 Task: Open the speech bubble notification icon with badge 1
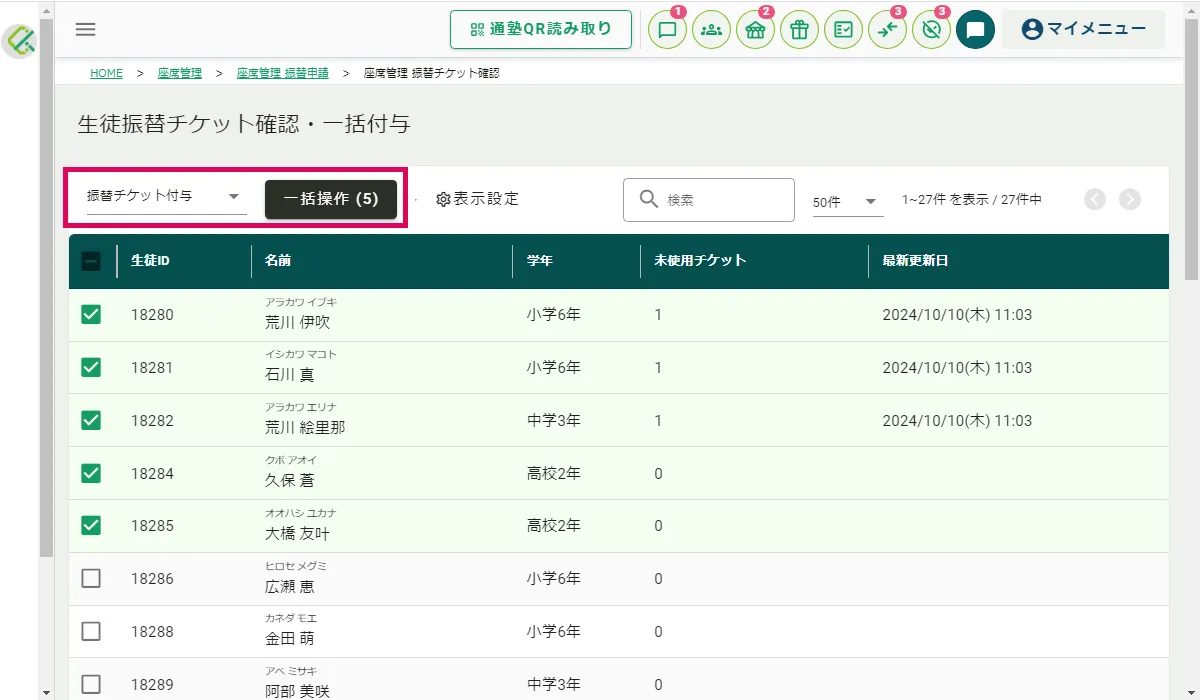(668, 29)
